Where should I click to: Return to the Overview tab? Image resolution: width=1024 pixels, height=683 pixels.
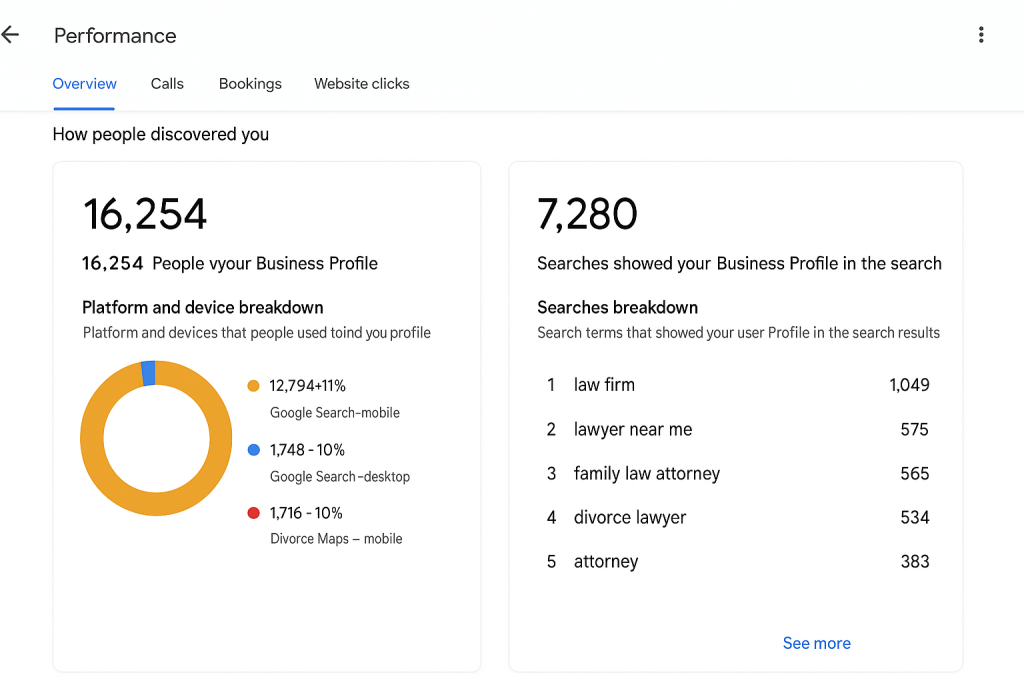pos(84,84)
